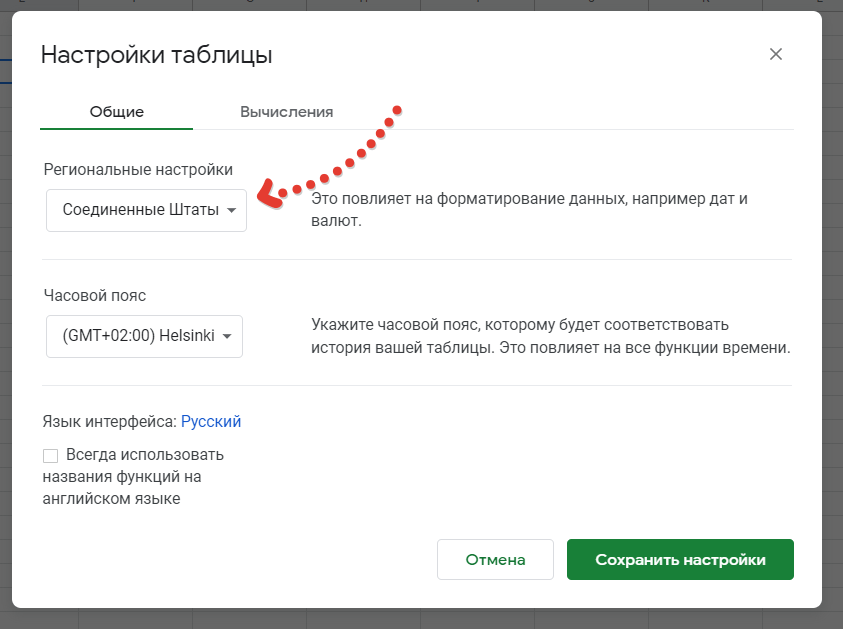This screenshot has width=843, height=629.
Task: Enable always use English function names checkbox
Action: pyautogui.click(x=51, y=456)
